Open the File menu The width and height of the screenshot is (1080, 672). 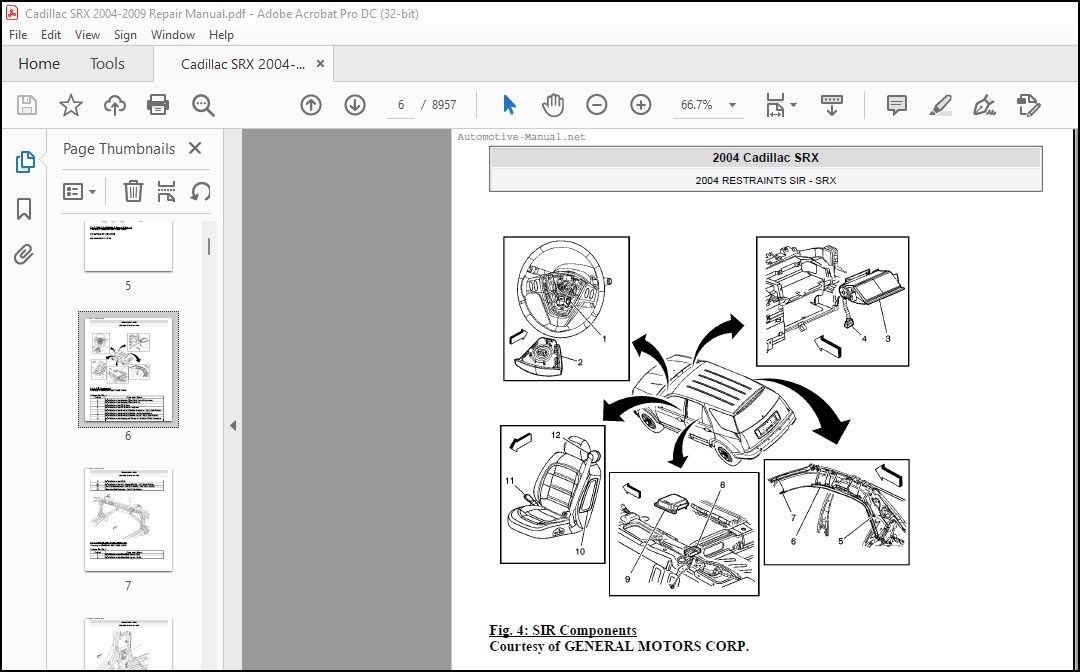pyautogui.click(x=18, y=34)
